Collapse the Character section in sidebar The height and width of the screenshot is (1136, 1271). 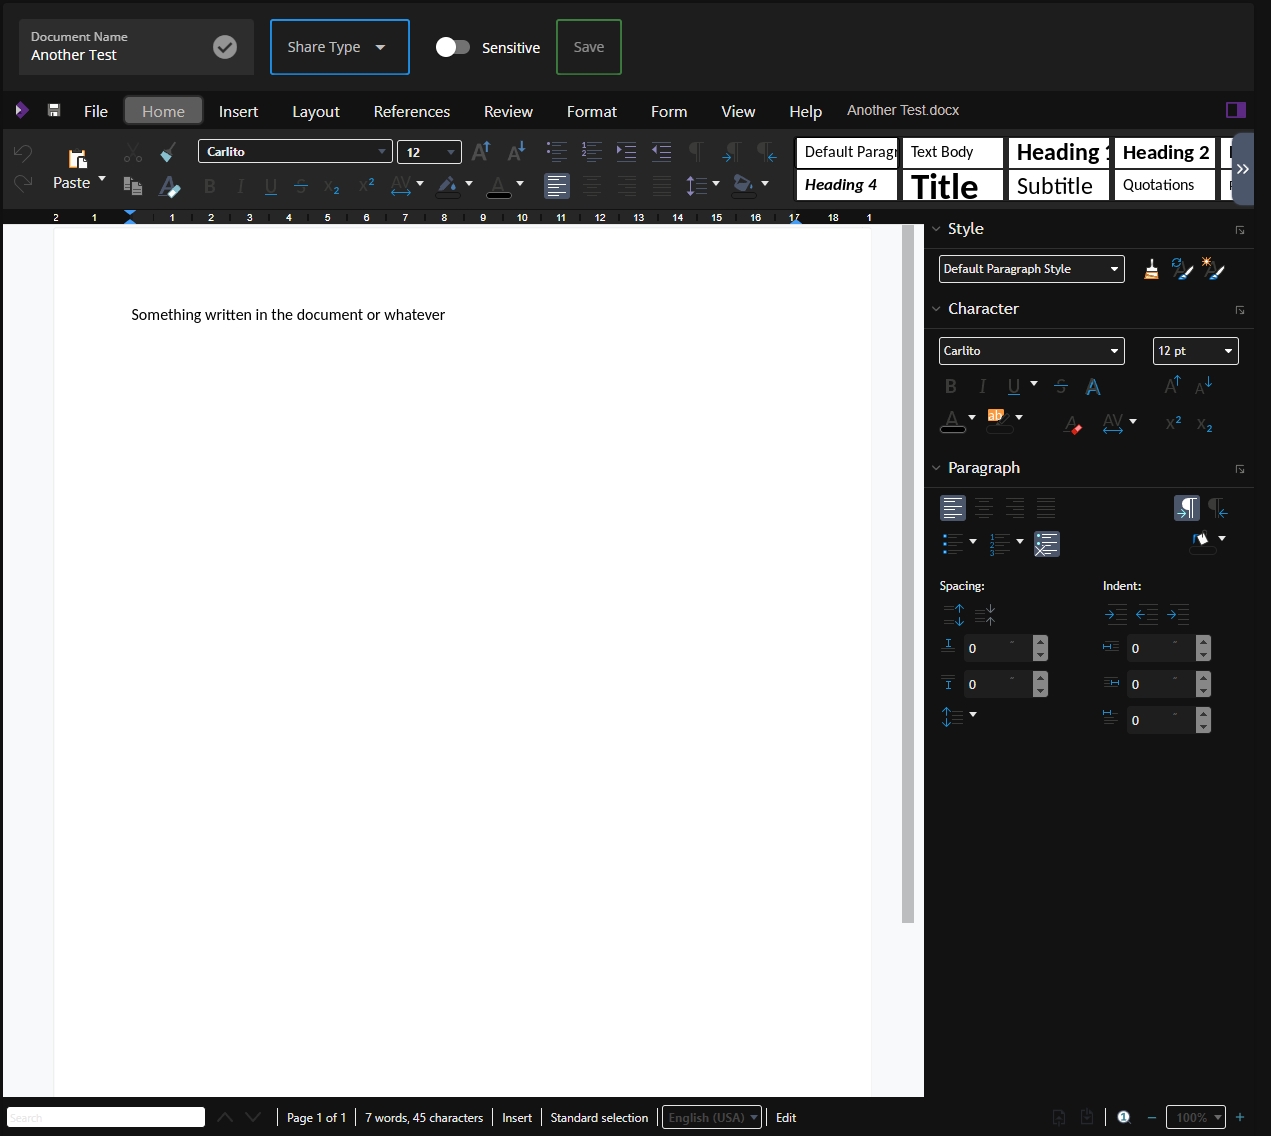937,309
